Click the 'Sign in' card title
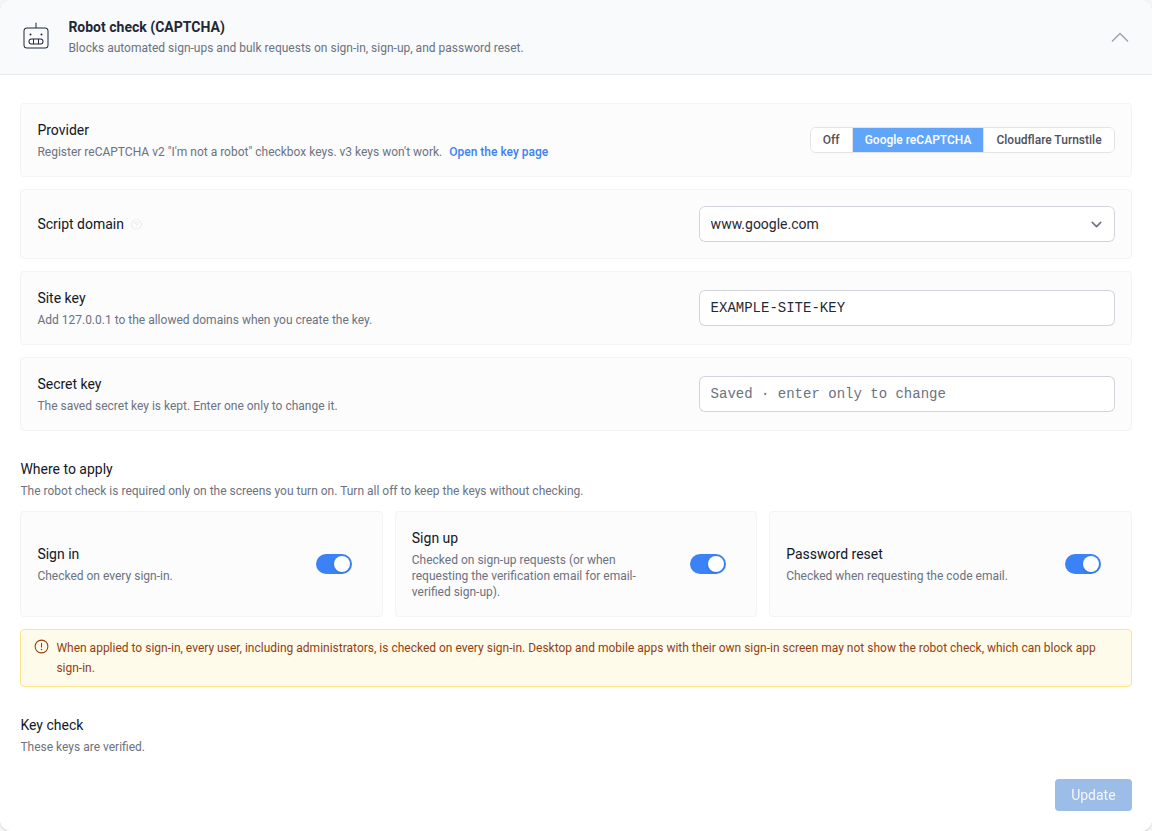Image resolution: width=1152 pixels, height=831 pixels. (x=58, y=554)
